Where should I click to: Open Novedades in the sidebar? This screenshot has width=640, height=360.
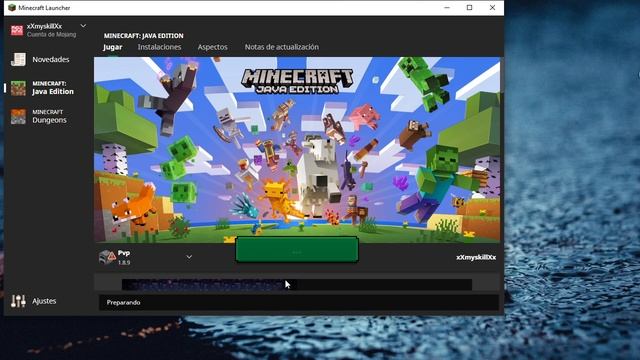tap(51, 60)
